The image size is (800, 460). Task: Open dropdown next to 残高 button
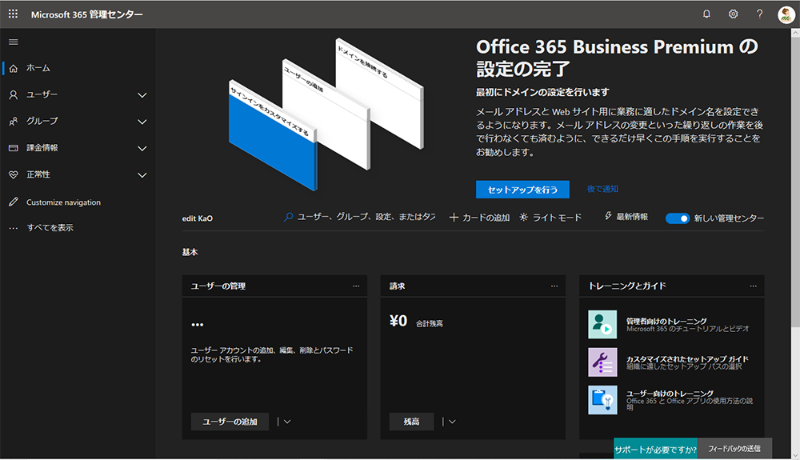pos(451,422)
